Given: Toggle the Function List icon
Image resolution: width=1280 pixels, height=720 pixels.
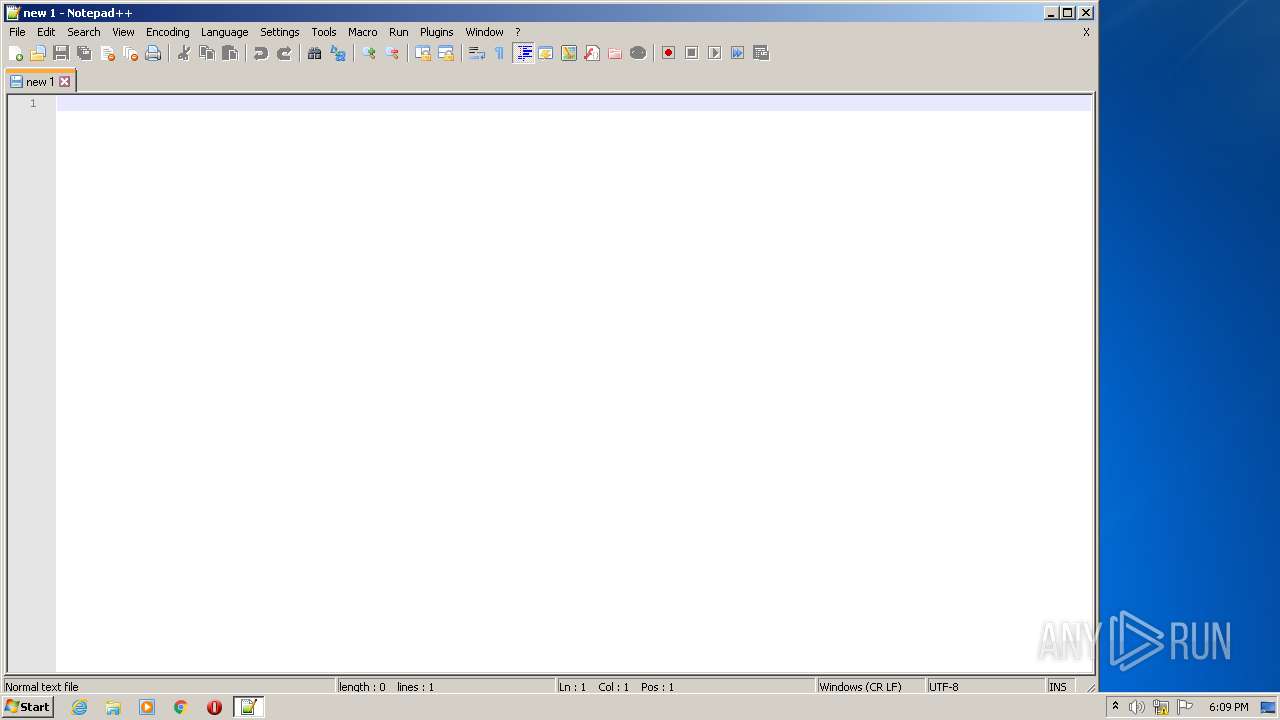Looking at the screenshot, I should 592,53.
